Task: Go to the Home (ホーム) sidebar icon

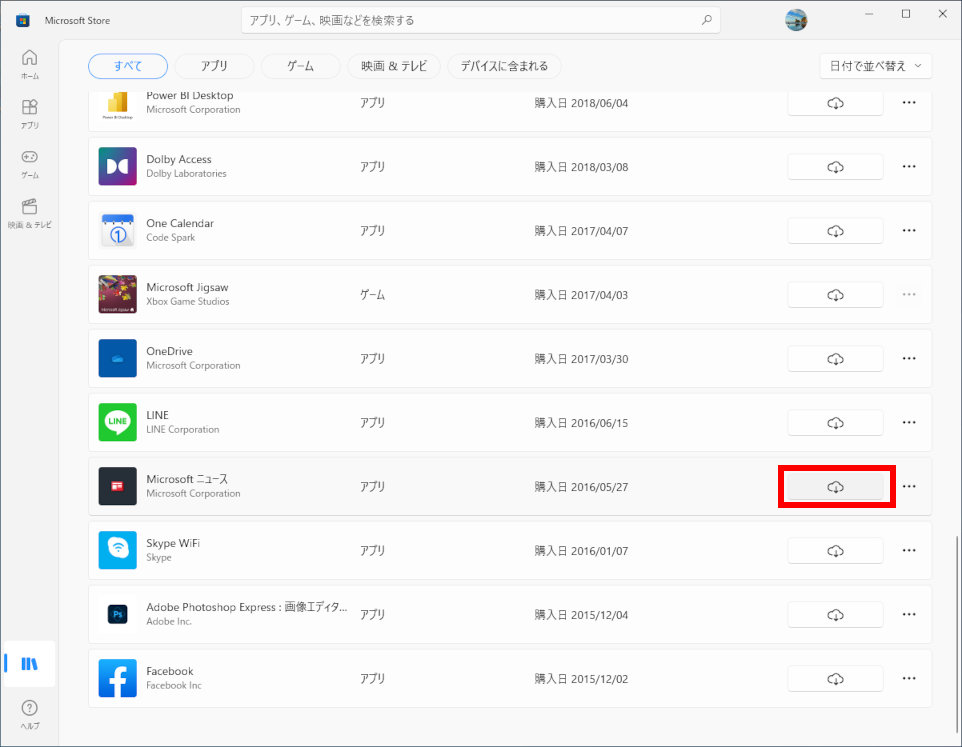Action: (29, 64)
